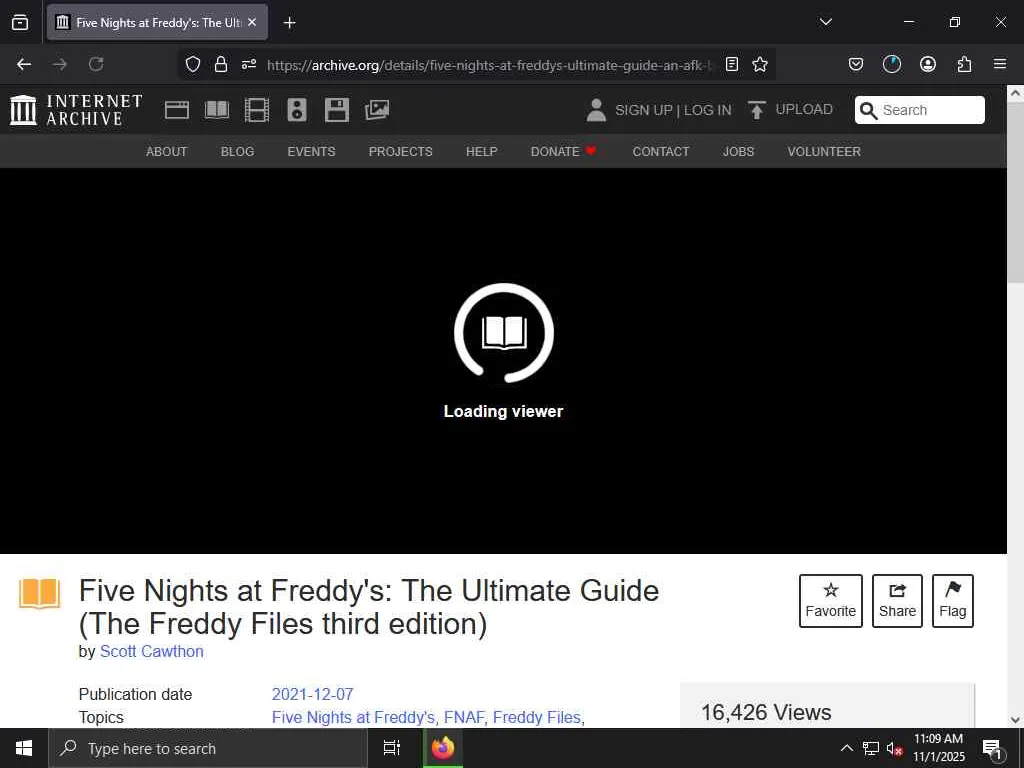The image size is (1024, 768).
Task: Open the FNAF topic link
Action: point(464,717)
